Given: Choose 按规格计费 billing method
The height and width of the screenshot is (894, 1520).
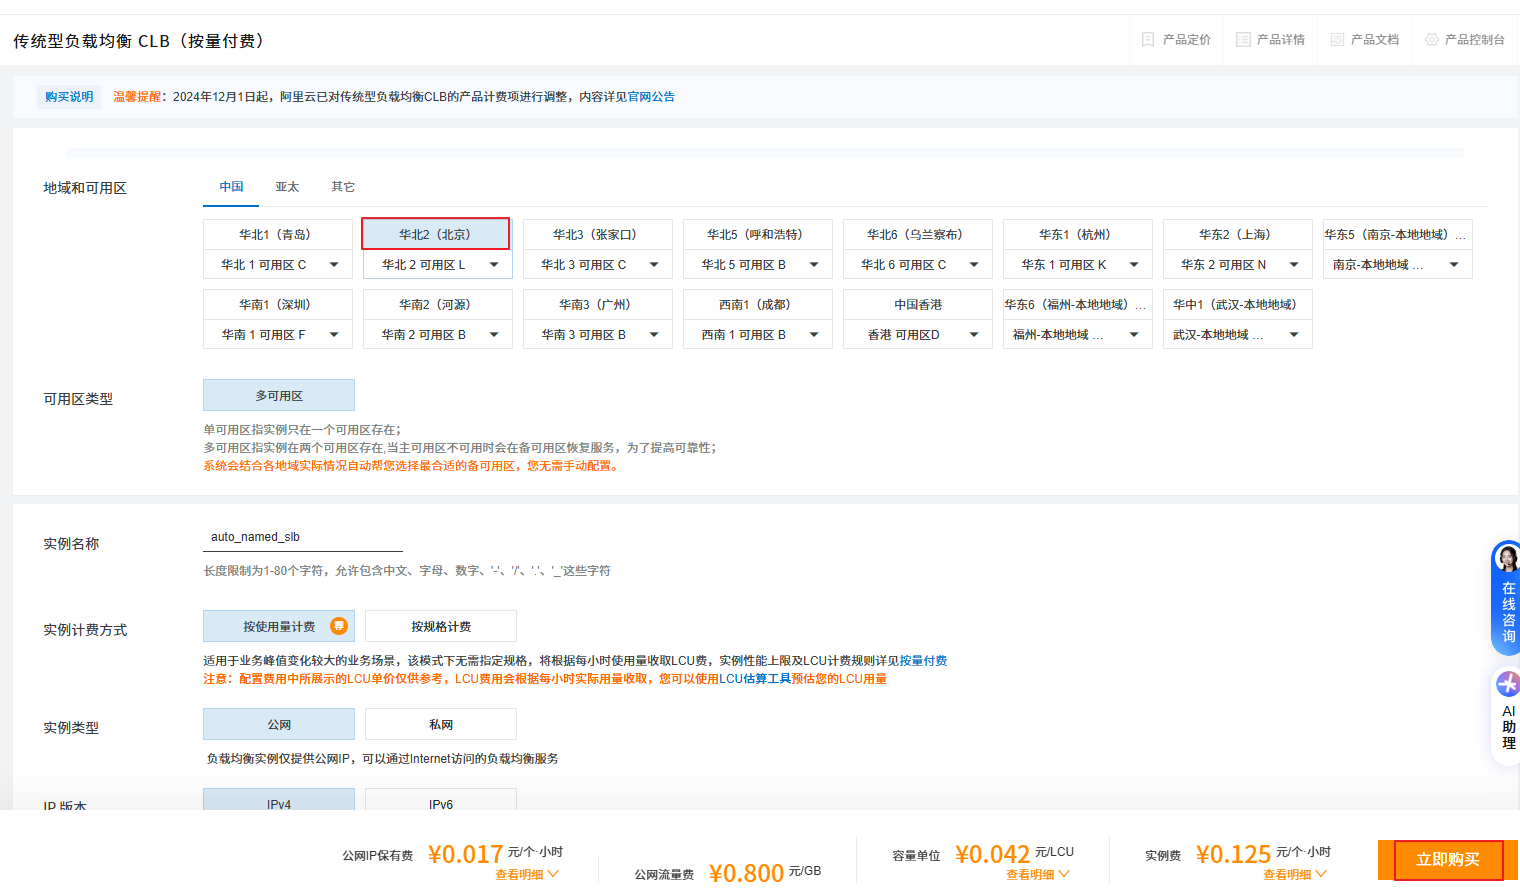Looking at the screenshot, I should [441, 626].
